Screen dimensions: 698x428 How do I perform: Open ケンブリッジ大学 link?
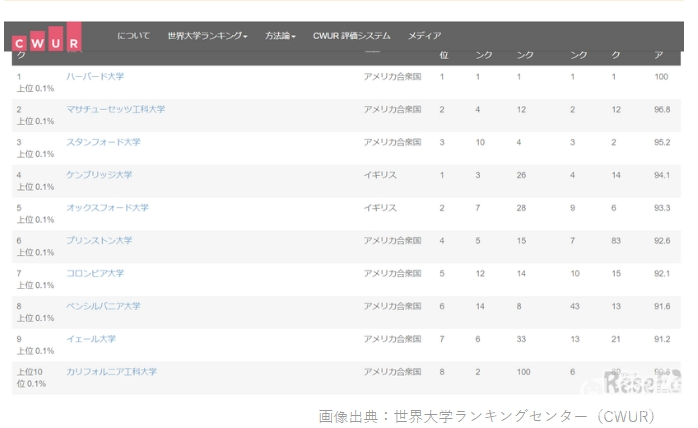click(x=99, y=175)
